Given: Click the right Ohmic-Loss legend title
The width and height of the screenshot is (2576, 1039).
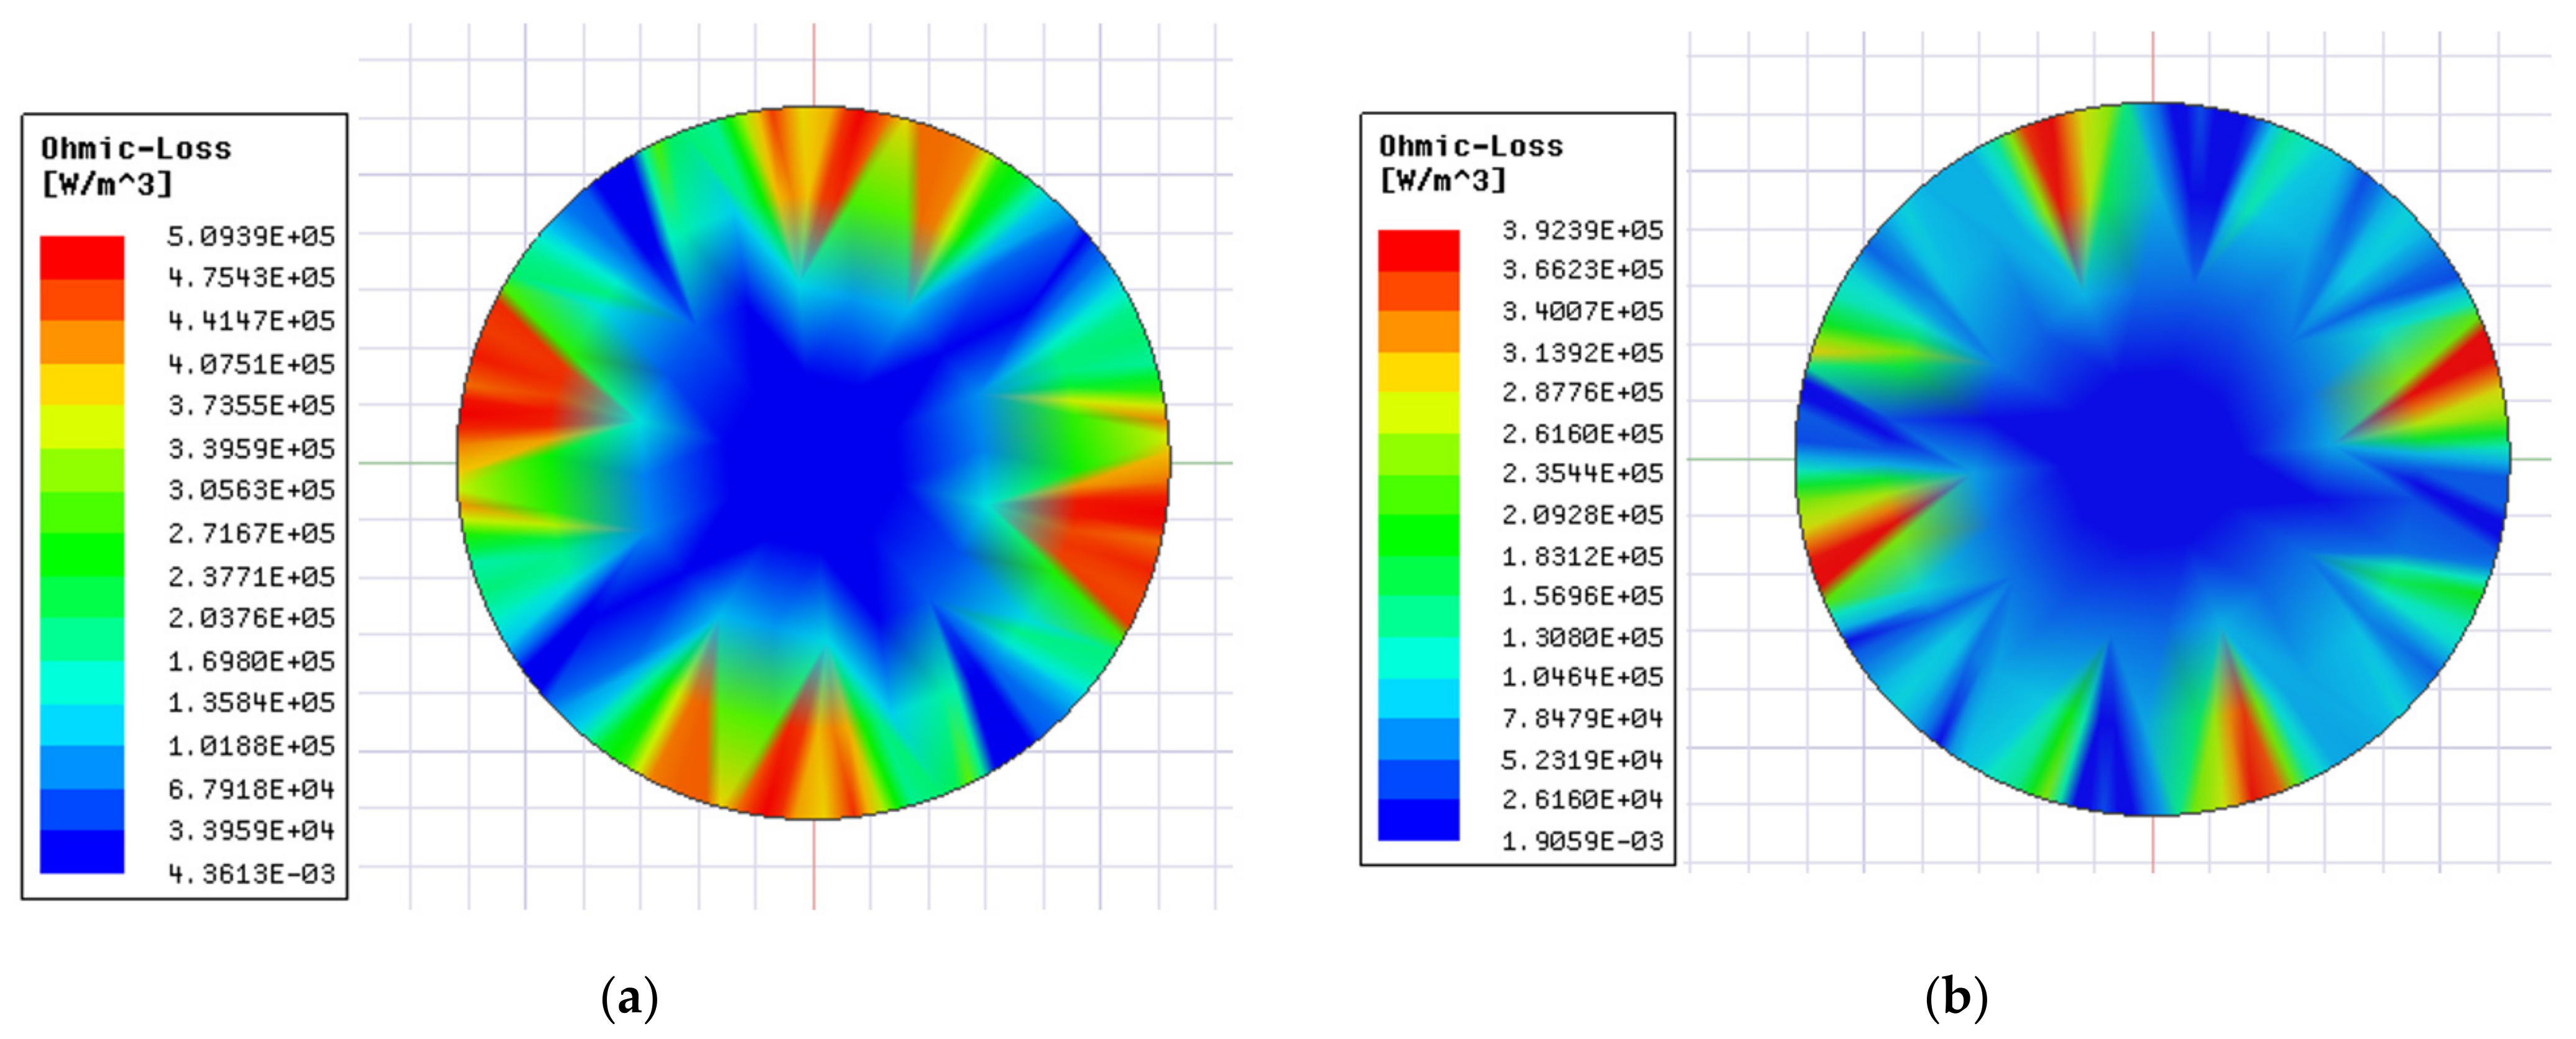Looking at the screenshot, I should (1470, 146).
